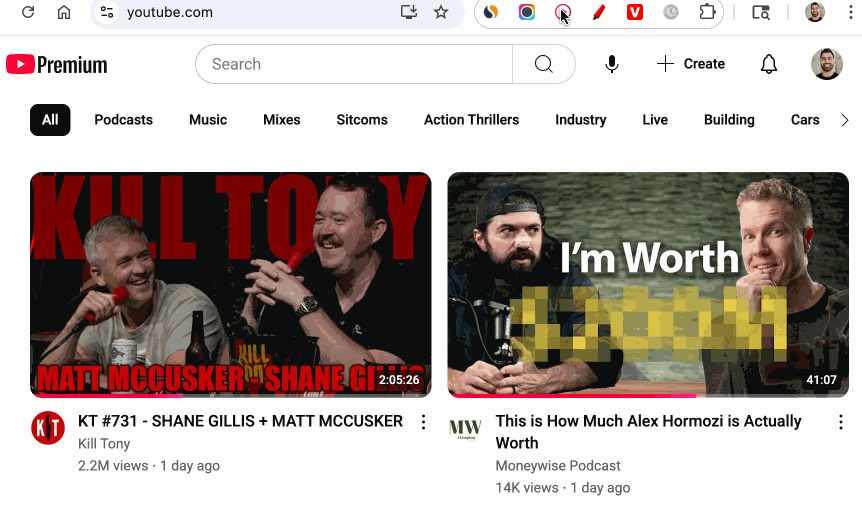
Task: Open site information icon in address bar
Action: tap(107, 12)
